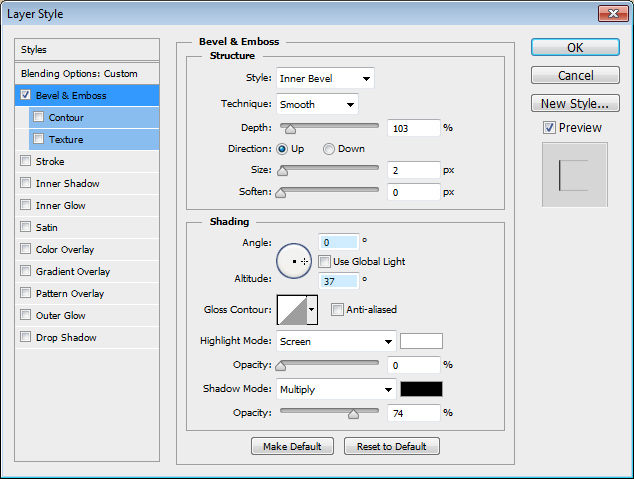Click the black Shadow Mode color swatch
This screenshot has height=479, width=634.
coord(421,389)
